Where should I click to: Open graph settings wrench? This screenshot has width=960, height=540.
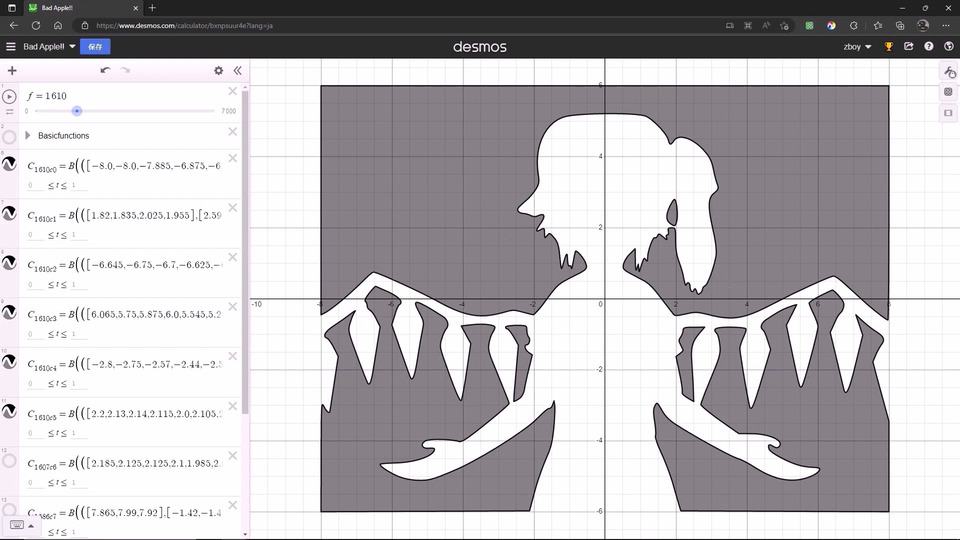(949, 72)
